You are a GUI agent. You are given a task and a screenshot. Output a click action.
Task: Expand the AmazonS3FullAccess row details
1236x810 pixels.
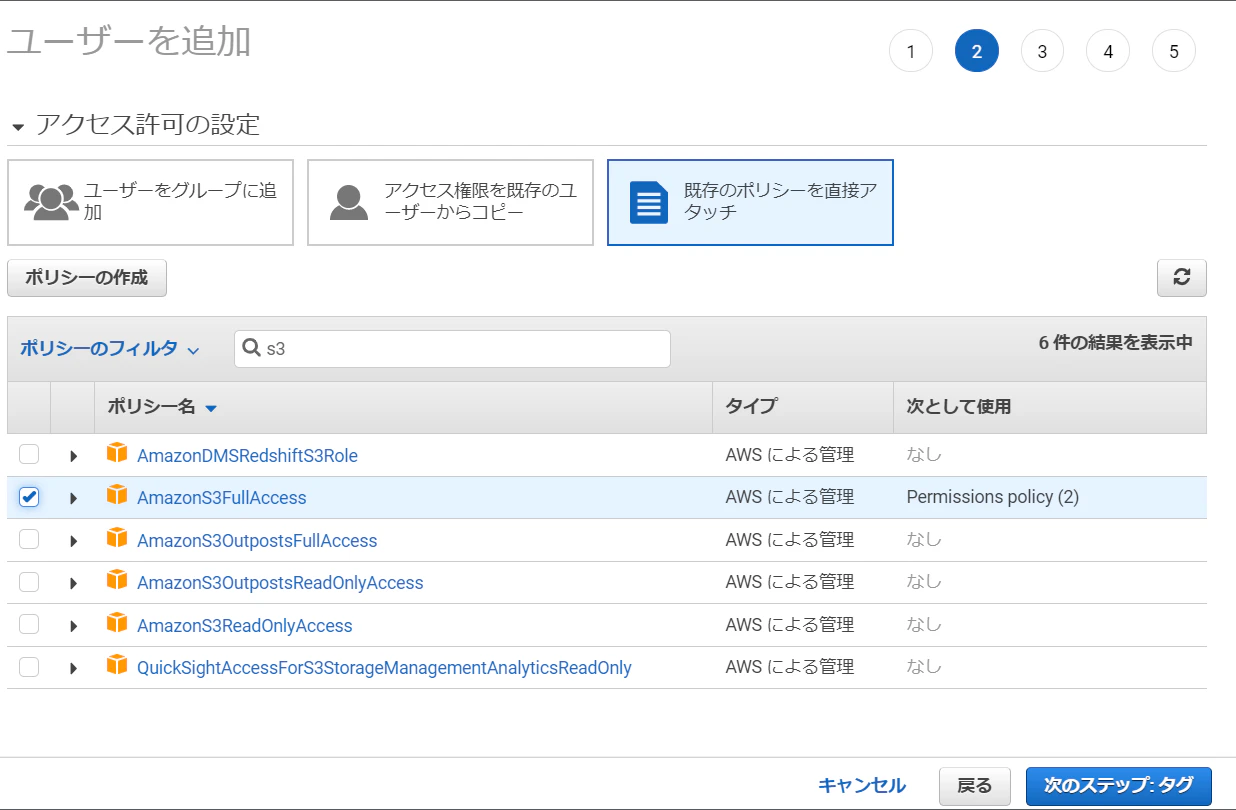pos(73,498)
